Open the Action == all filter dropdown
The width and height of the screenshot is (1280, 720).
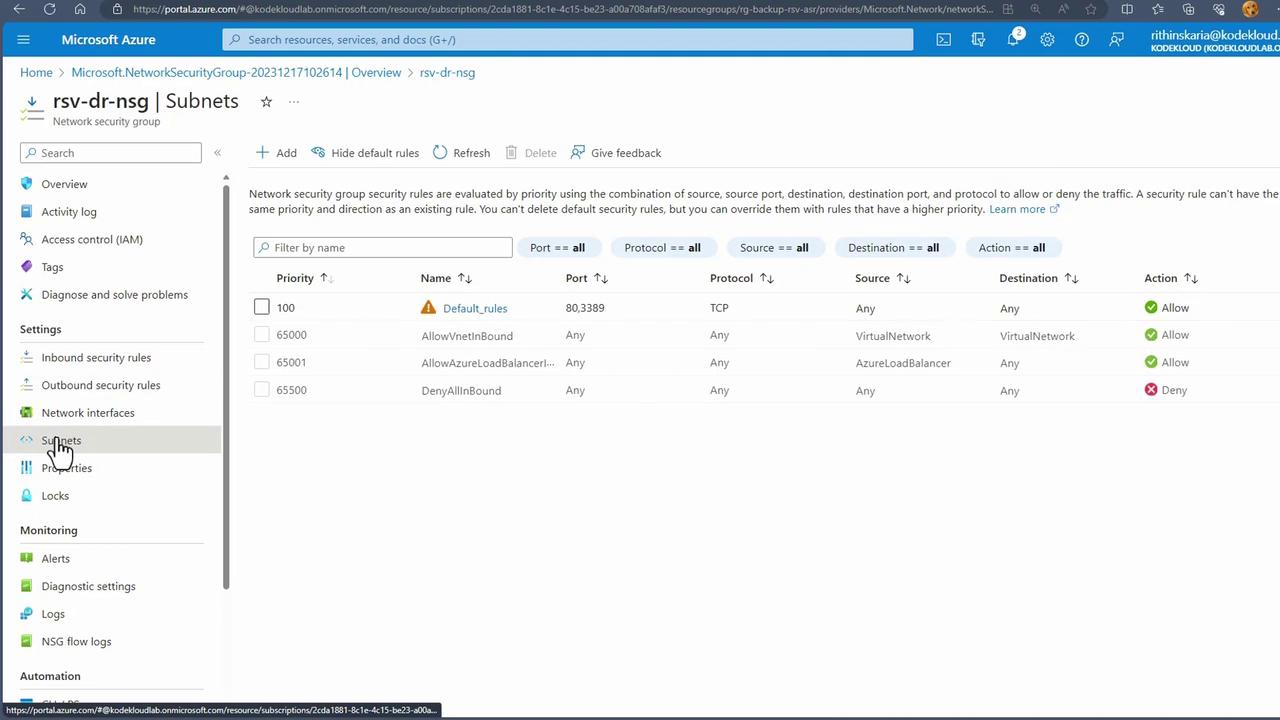click(1011, 248)
